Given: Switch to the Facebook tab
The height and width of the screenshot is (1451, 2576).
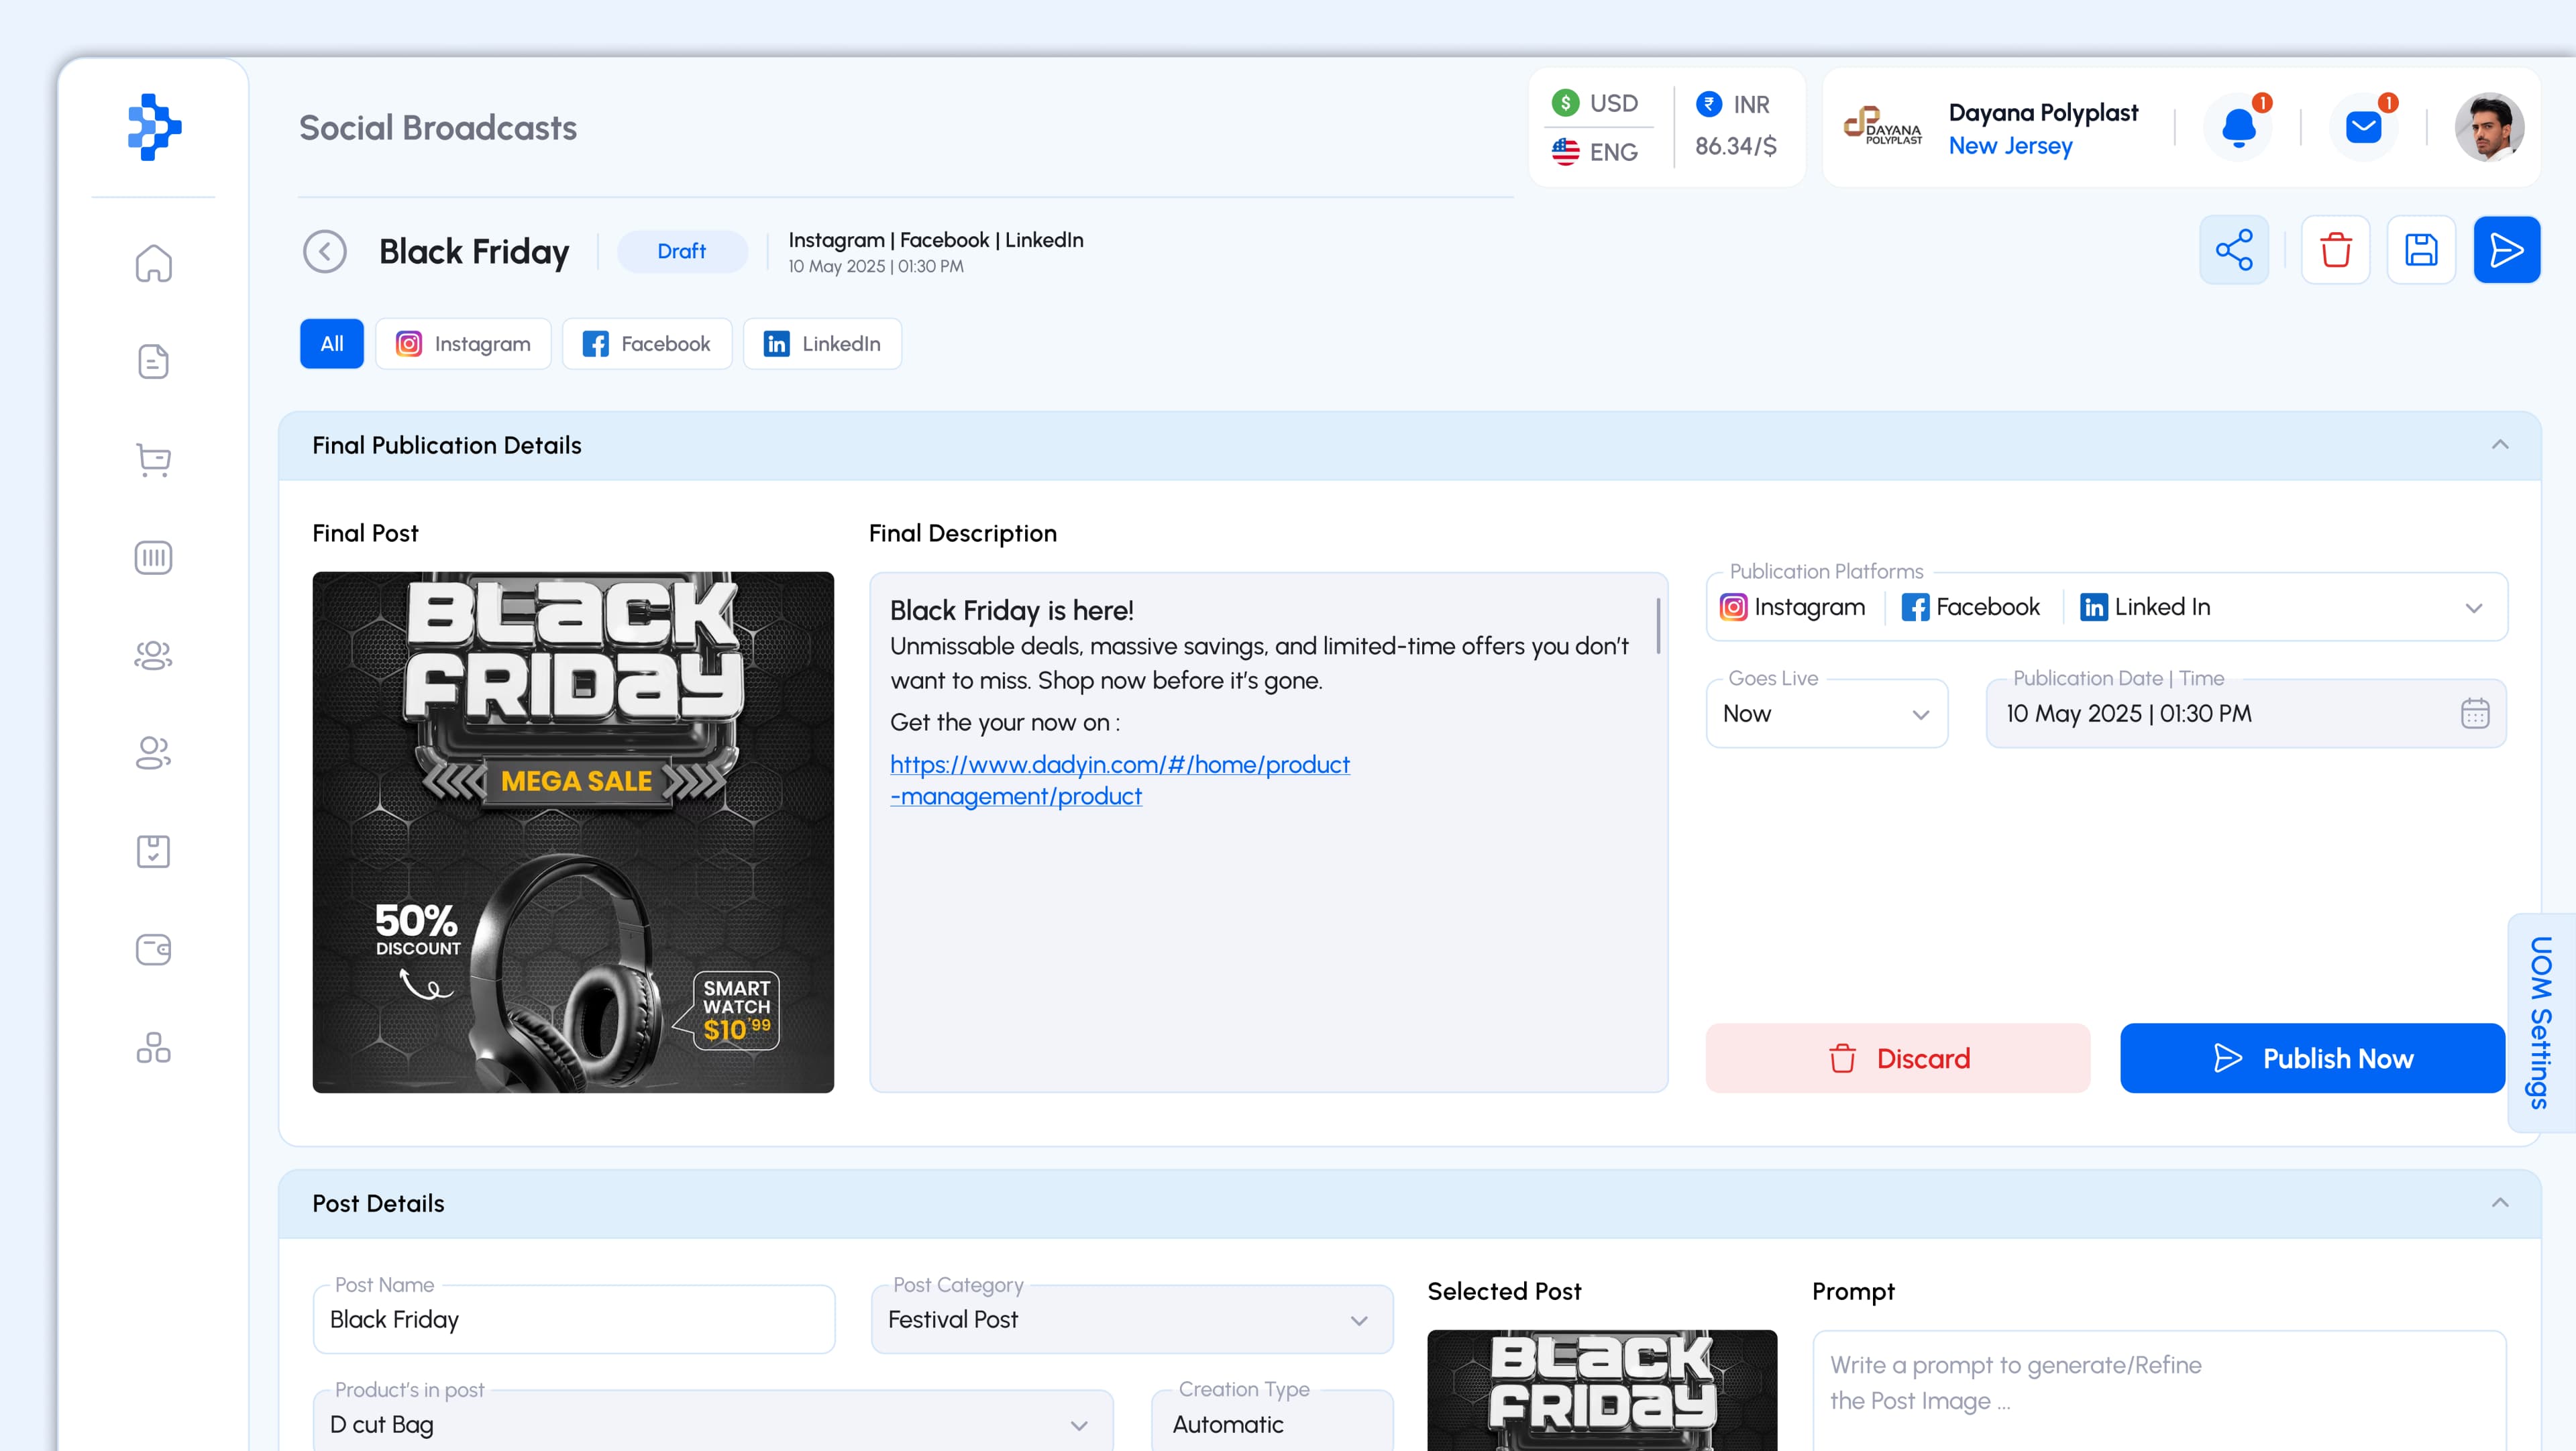Looking at the screenshot, I should point(647,344).
